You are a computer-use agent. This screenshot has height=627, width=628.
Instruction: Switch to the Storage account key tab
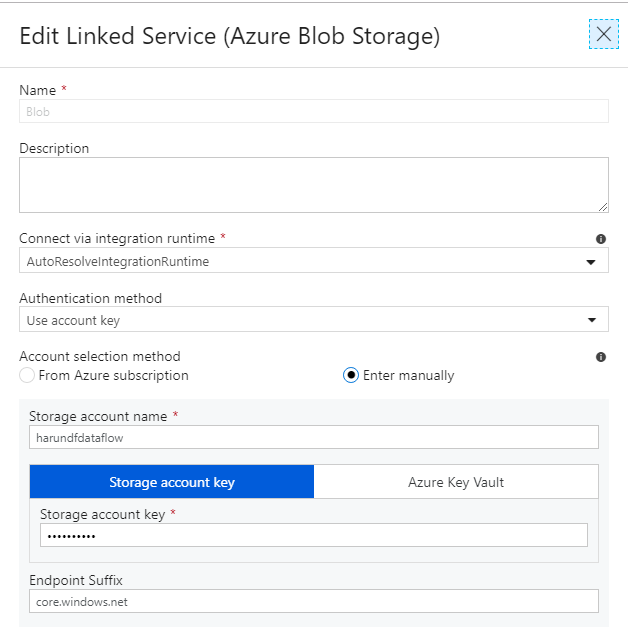point(172,482)
